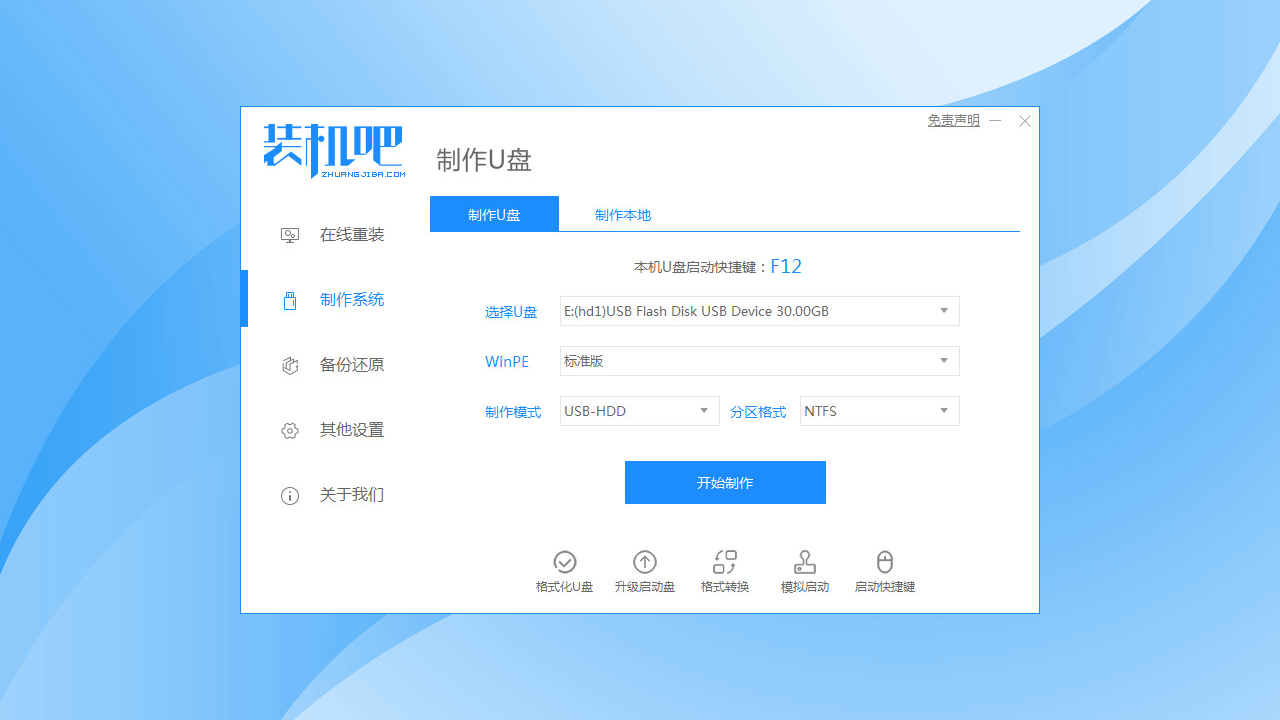Viewport: 1280px width, 720px height.
Task: Click the 其他设置 gear icon
Action: pos(290,430)
